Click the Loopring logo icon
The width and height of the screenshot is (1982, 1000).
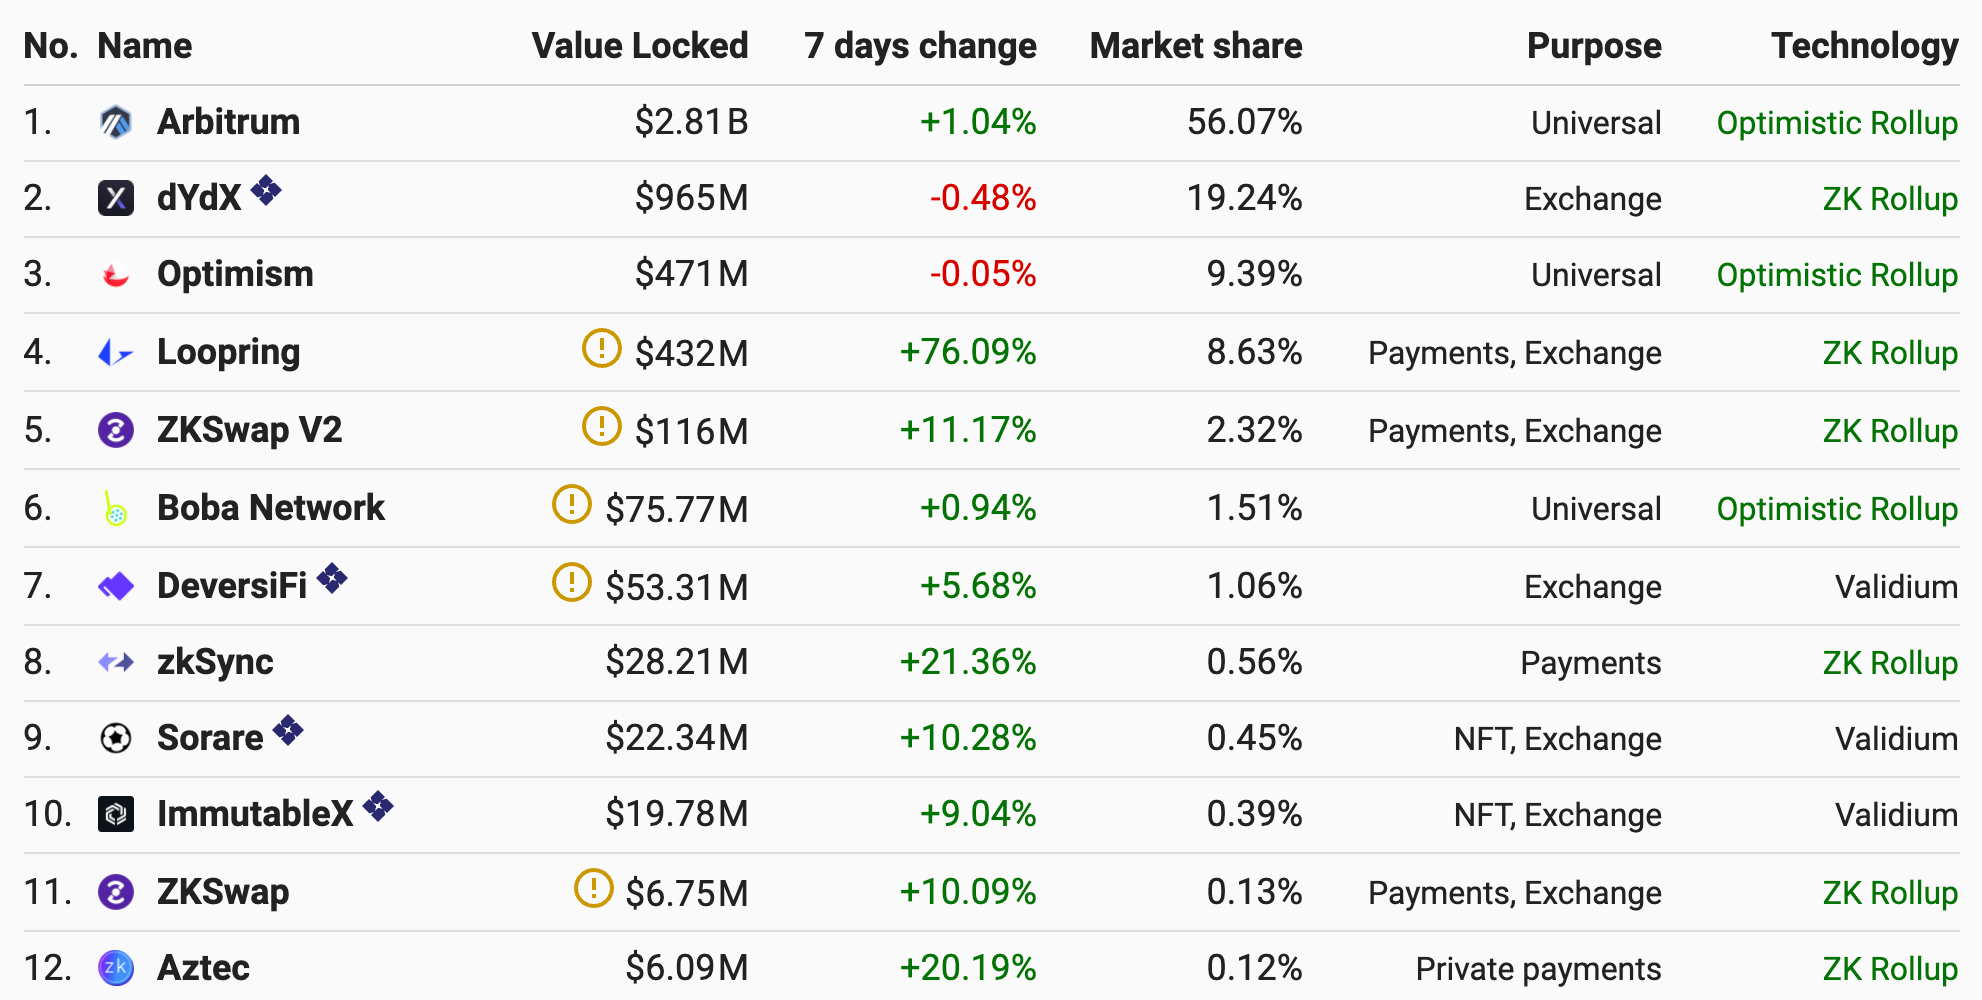tap(116, 352)
